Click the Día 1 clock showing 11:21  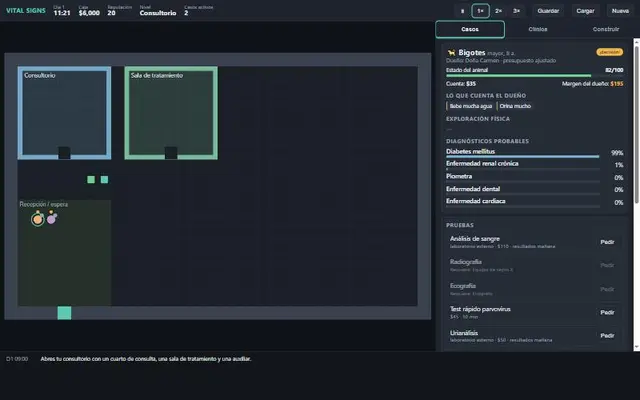pyautogui.click(x=62, y=11)
